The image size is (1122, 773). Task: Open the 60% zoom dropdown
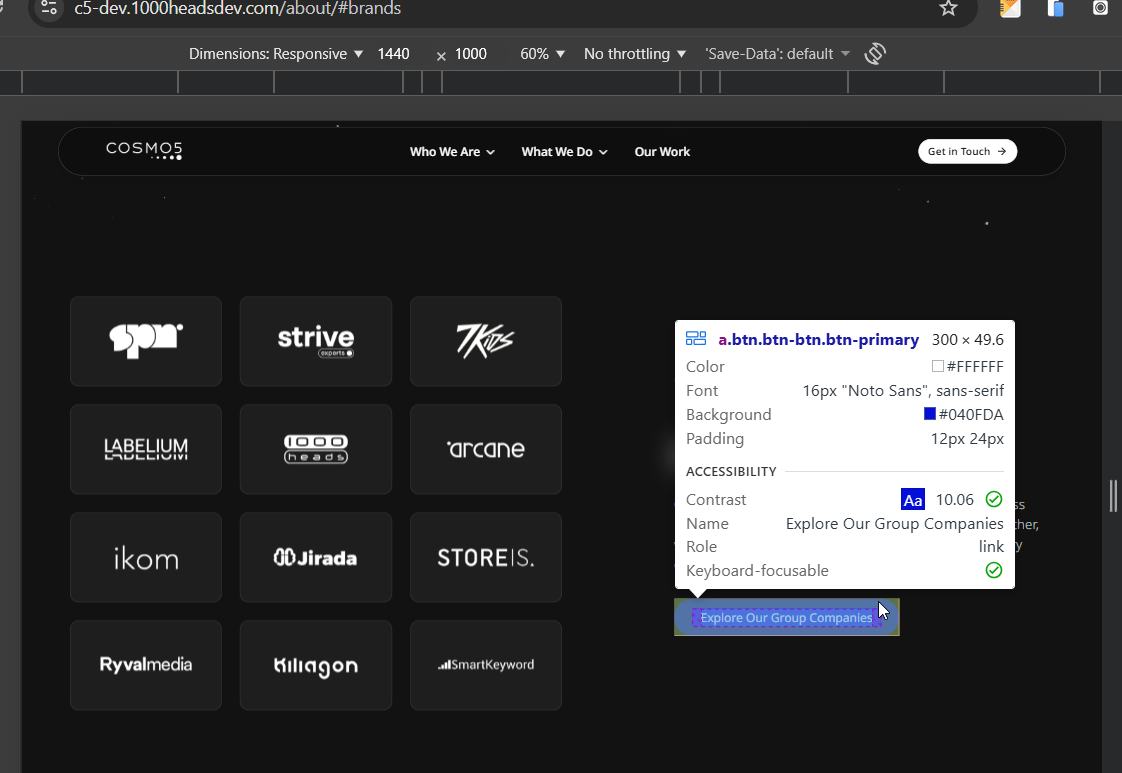542,54
